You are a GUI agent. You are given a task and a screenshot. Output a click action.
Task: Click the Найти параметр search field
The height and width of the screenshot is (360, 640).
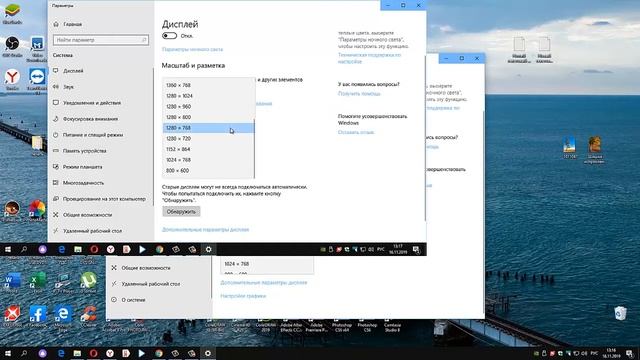tap(101, 40)
